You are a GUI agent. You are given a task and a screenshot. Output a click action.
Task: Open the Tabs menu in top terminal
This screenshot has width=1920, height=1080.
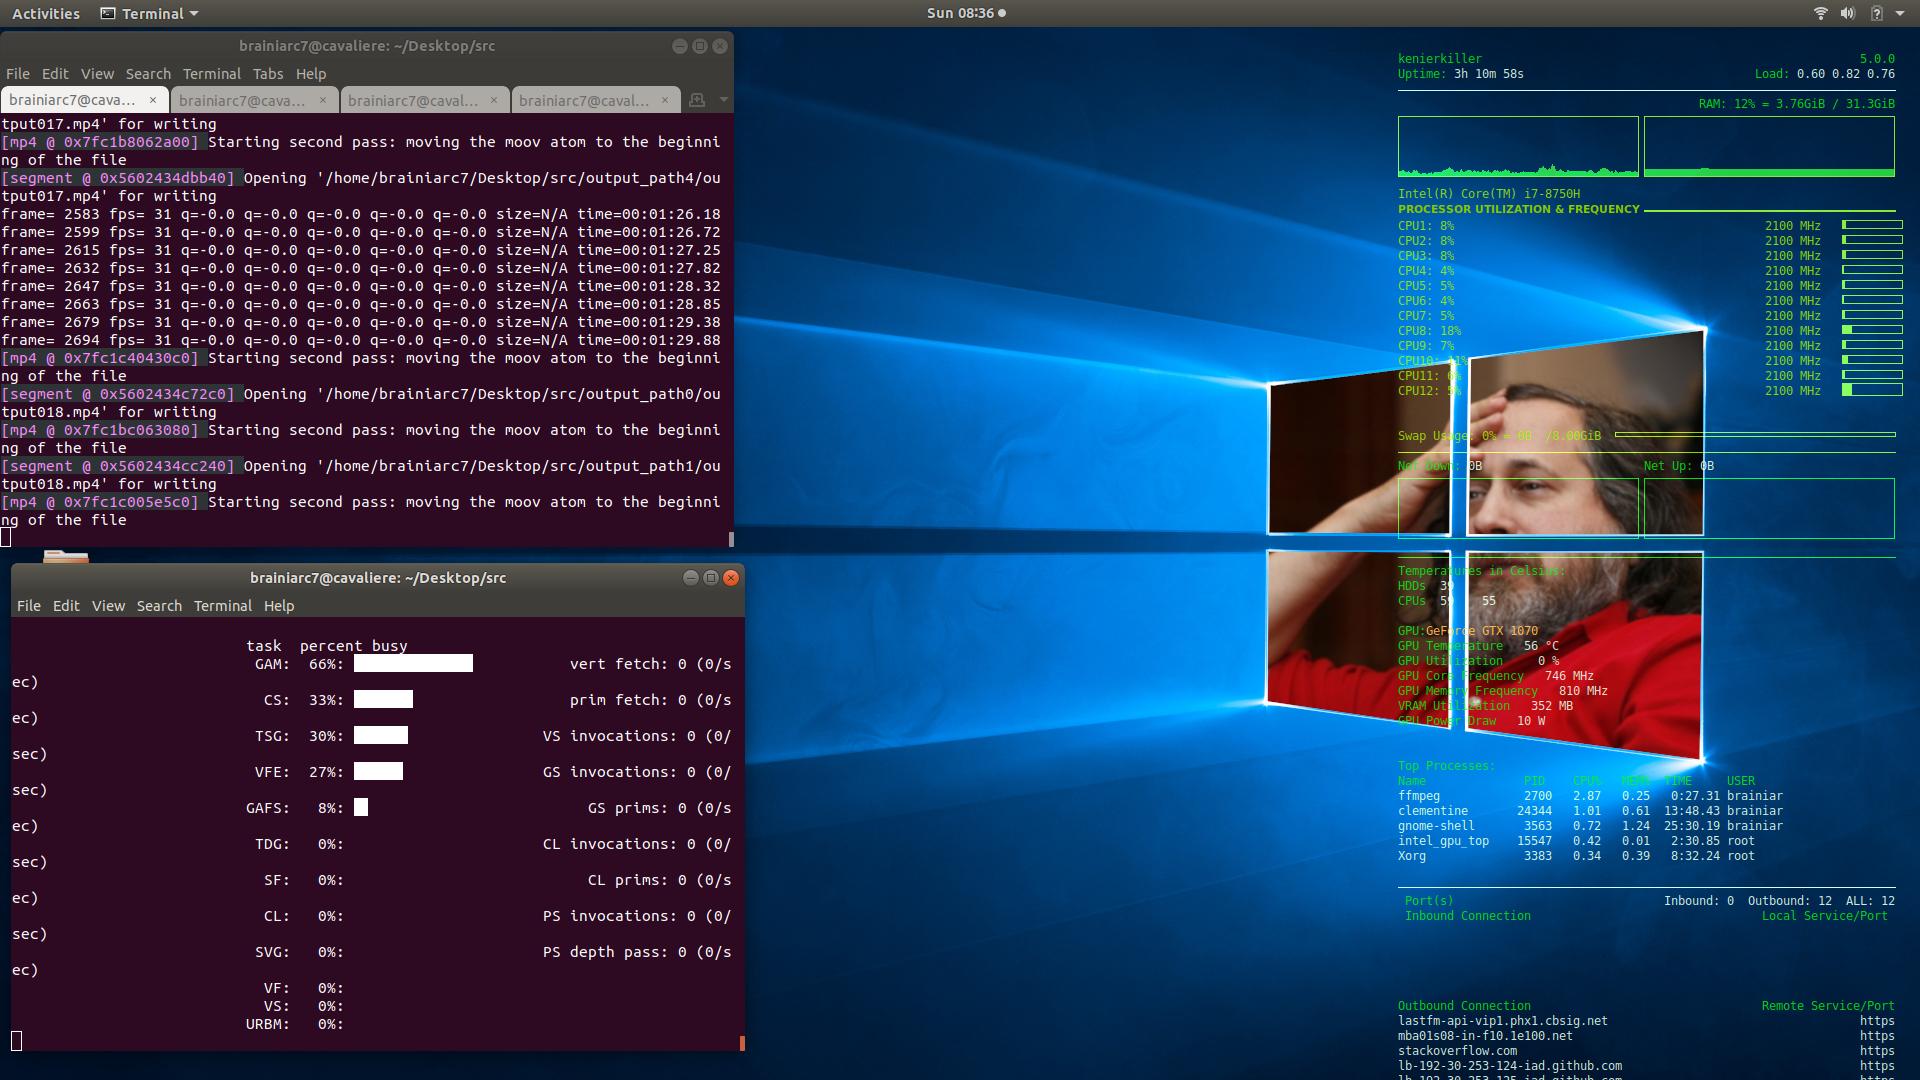click(267, 74)
